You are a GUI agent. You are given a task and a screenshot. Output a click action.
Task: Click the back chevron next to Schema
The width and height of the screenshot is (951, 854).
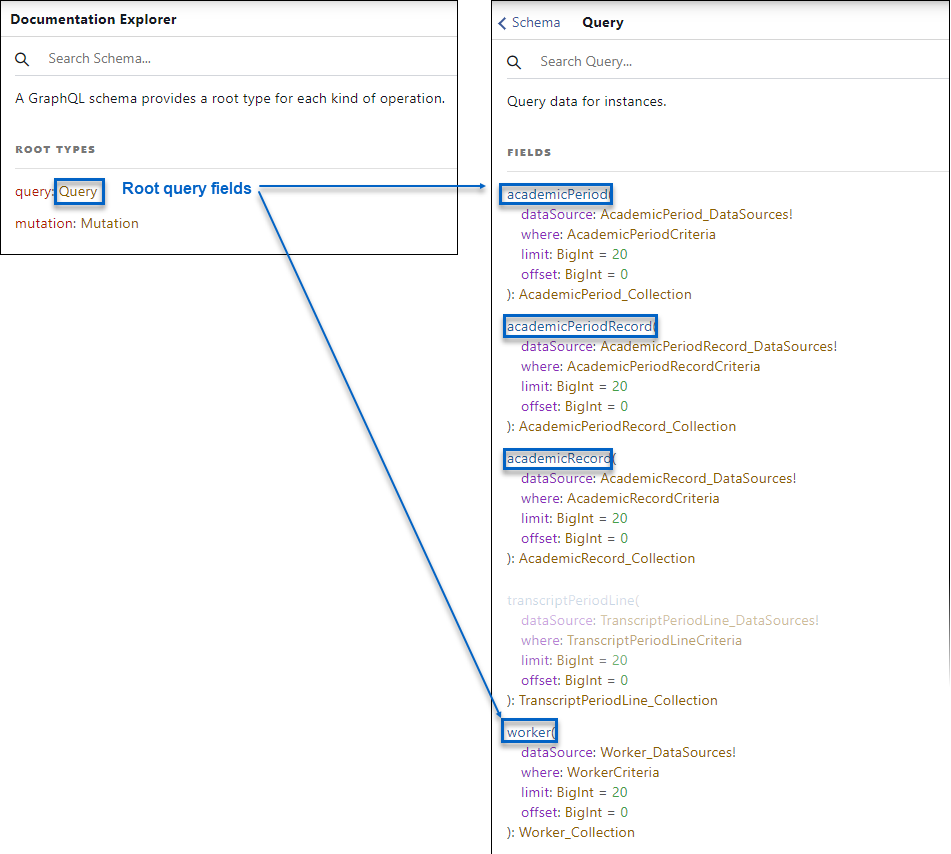pos(502,23)
